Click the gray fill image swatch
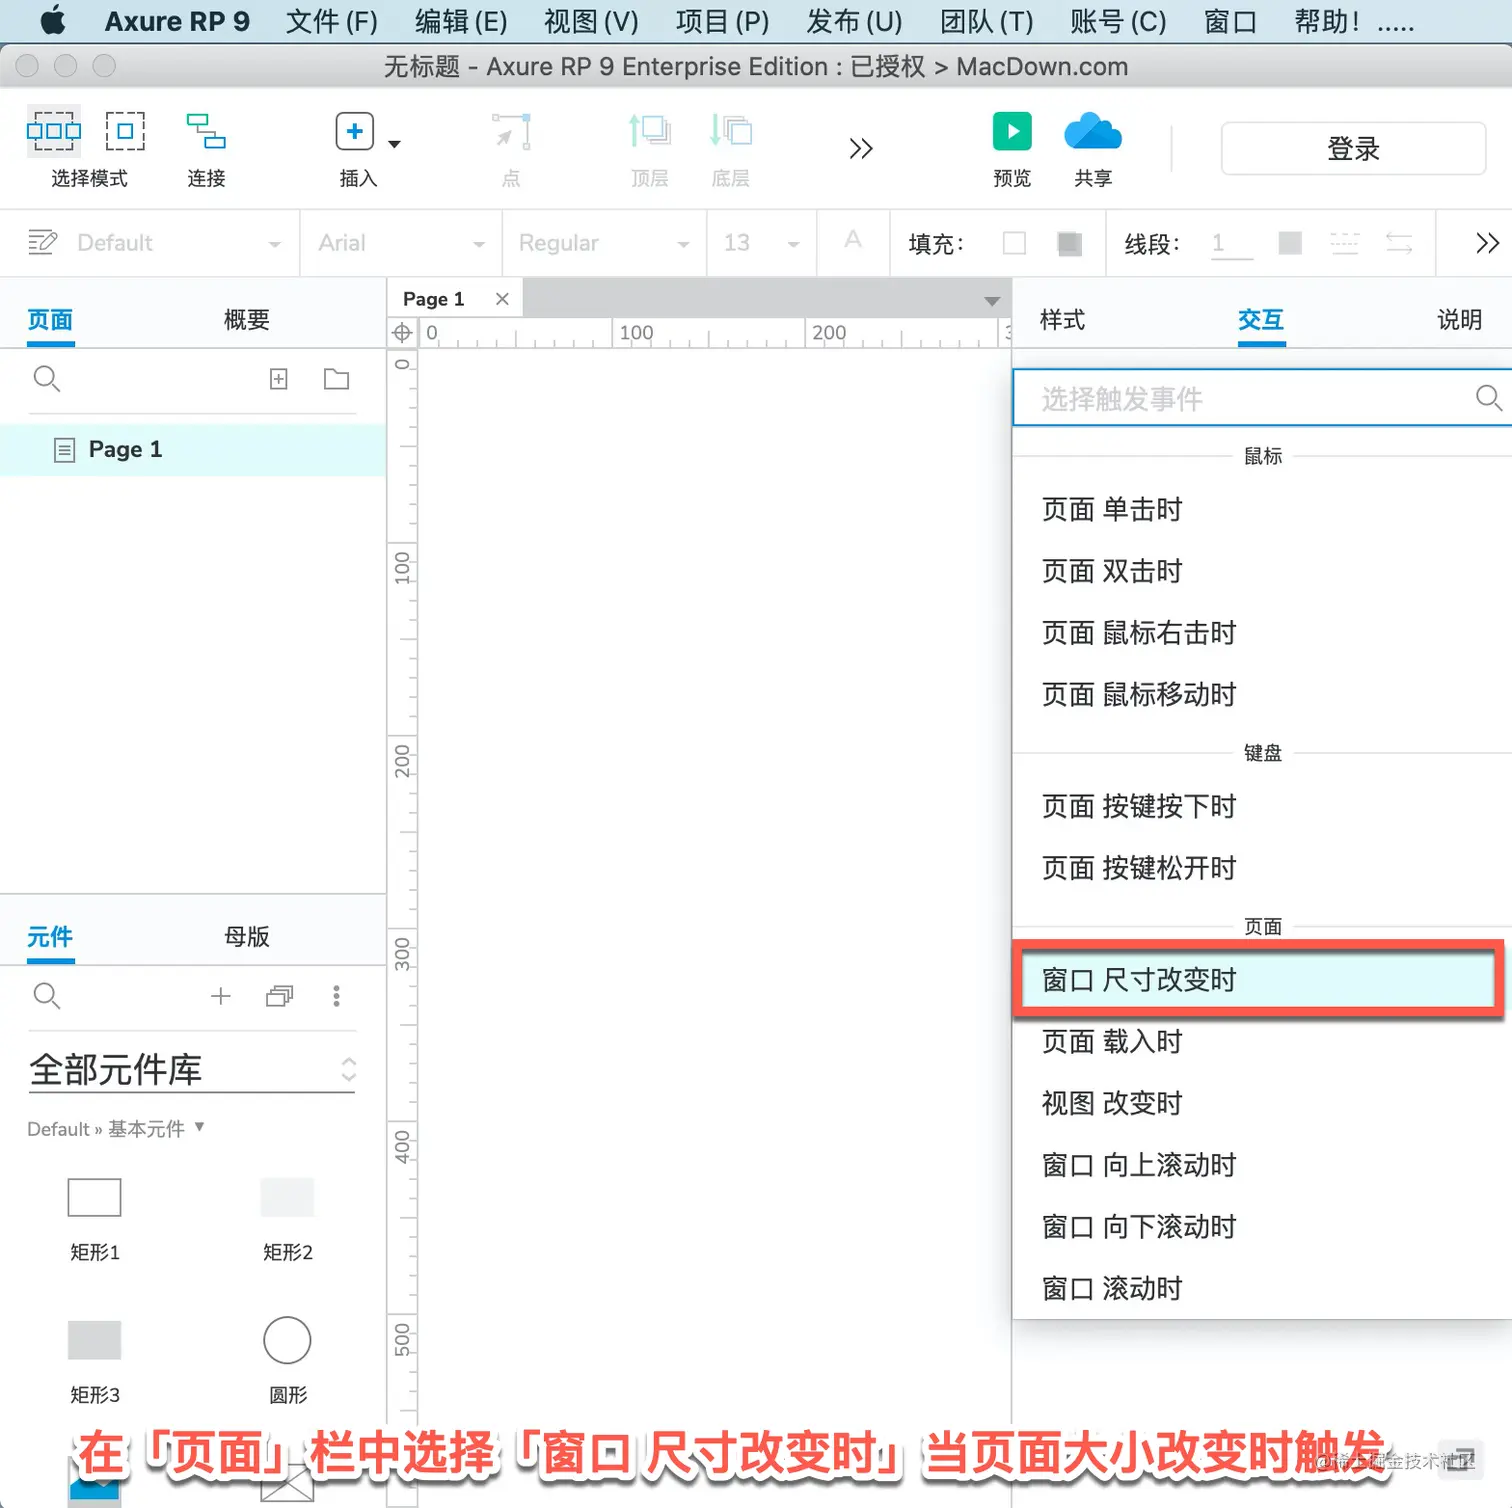 pos(1070,243)
